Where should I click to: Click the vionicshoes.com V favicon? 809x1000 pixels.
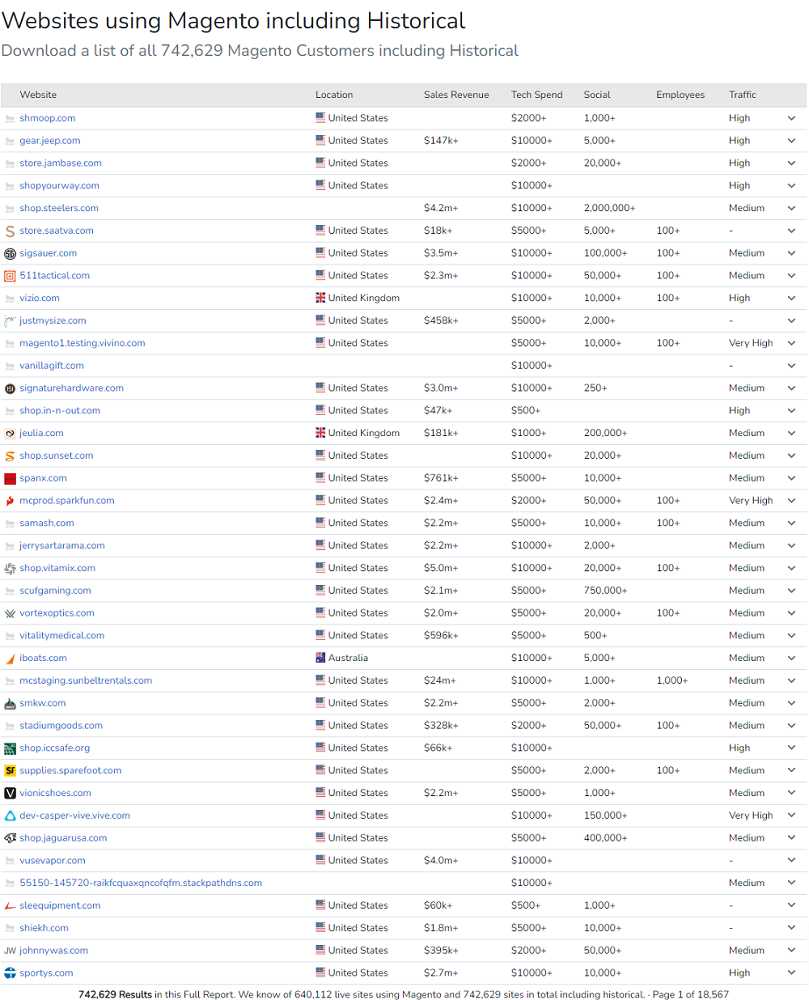click(x=10, y=793)
